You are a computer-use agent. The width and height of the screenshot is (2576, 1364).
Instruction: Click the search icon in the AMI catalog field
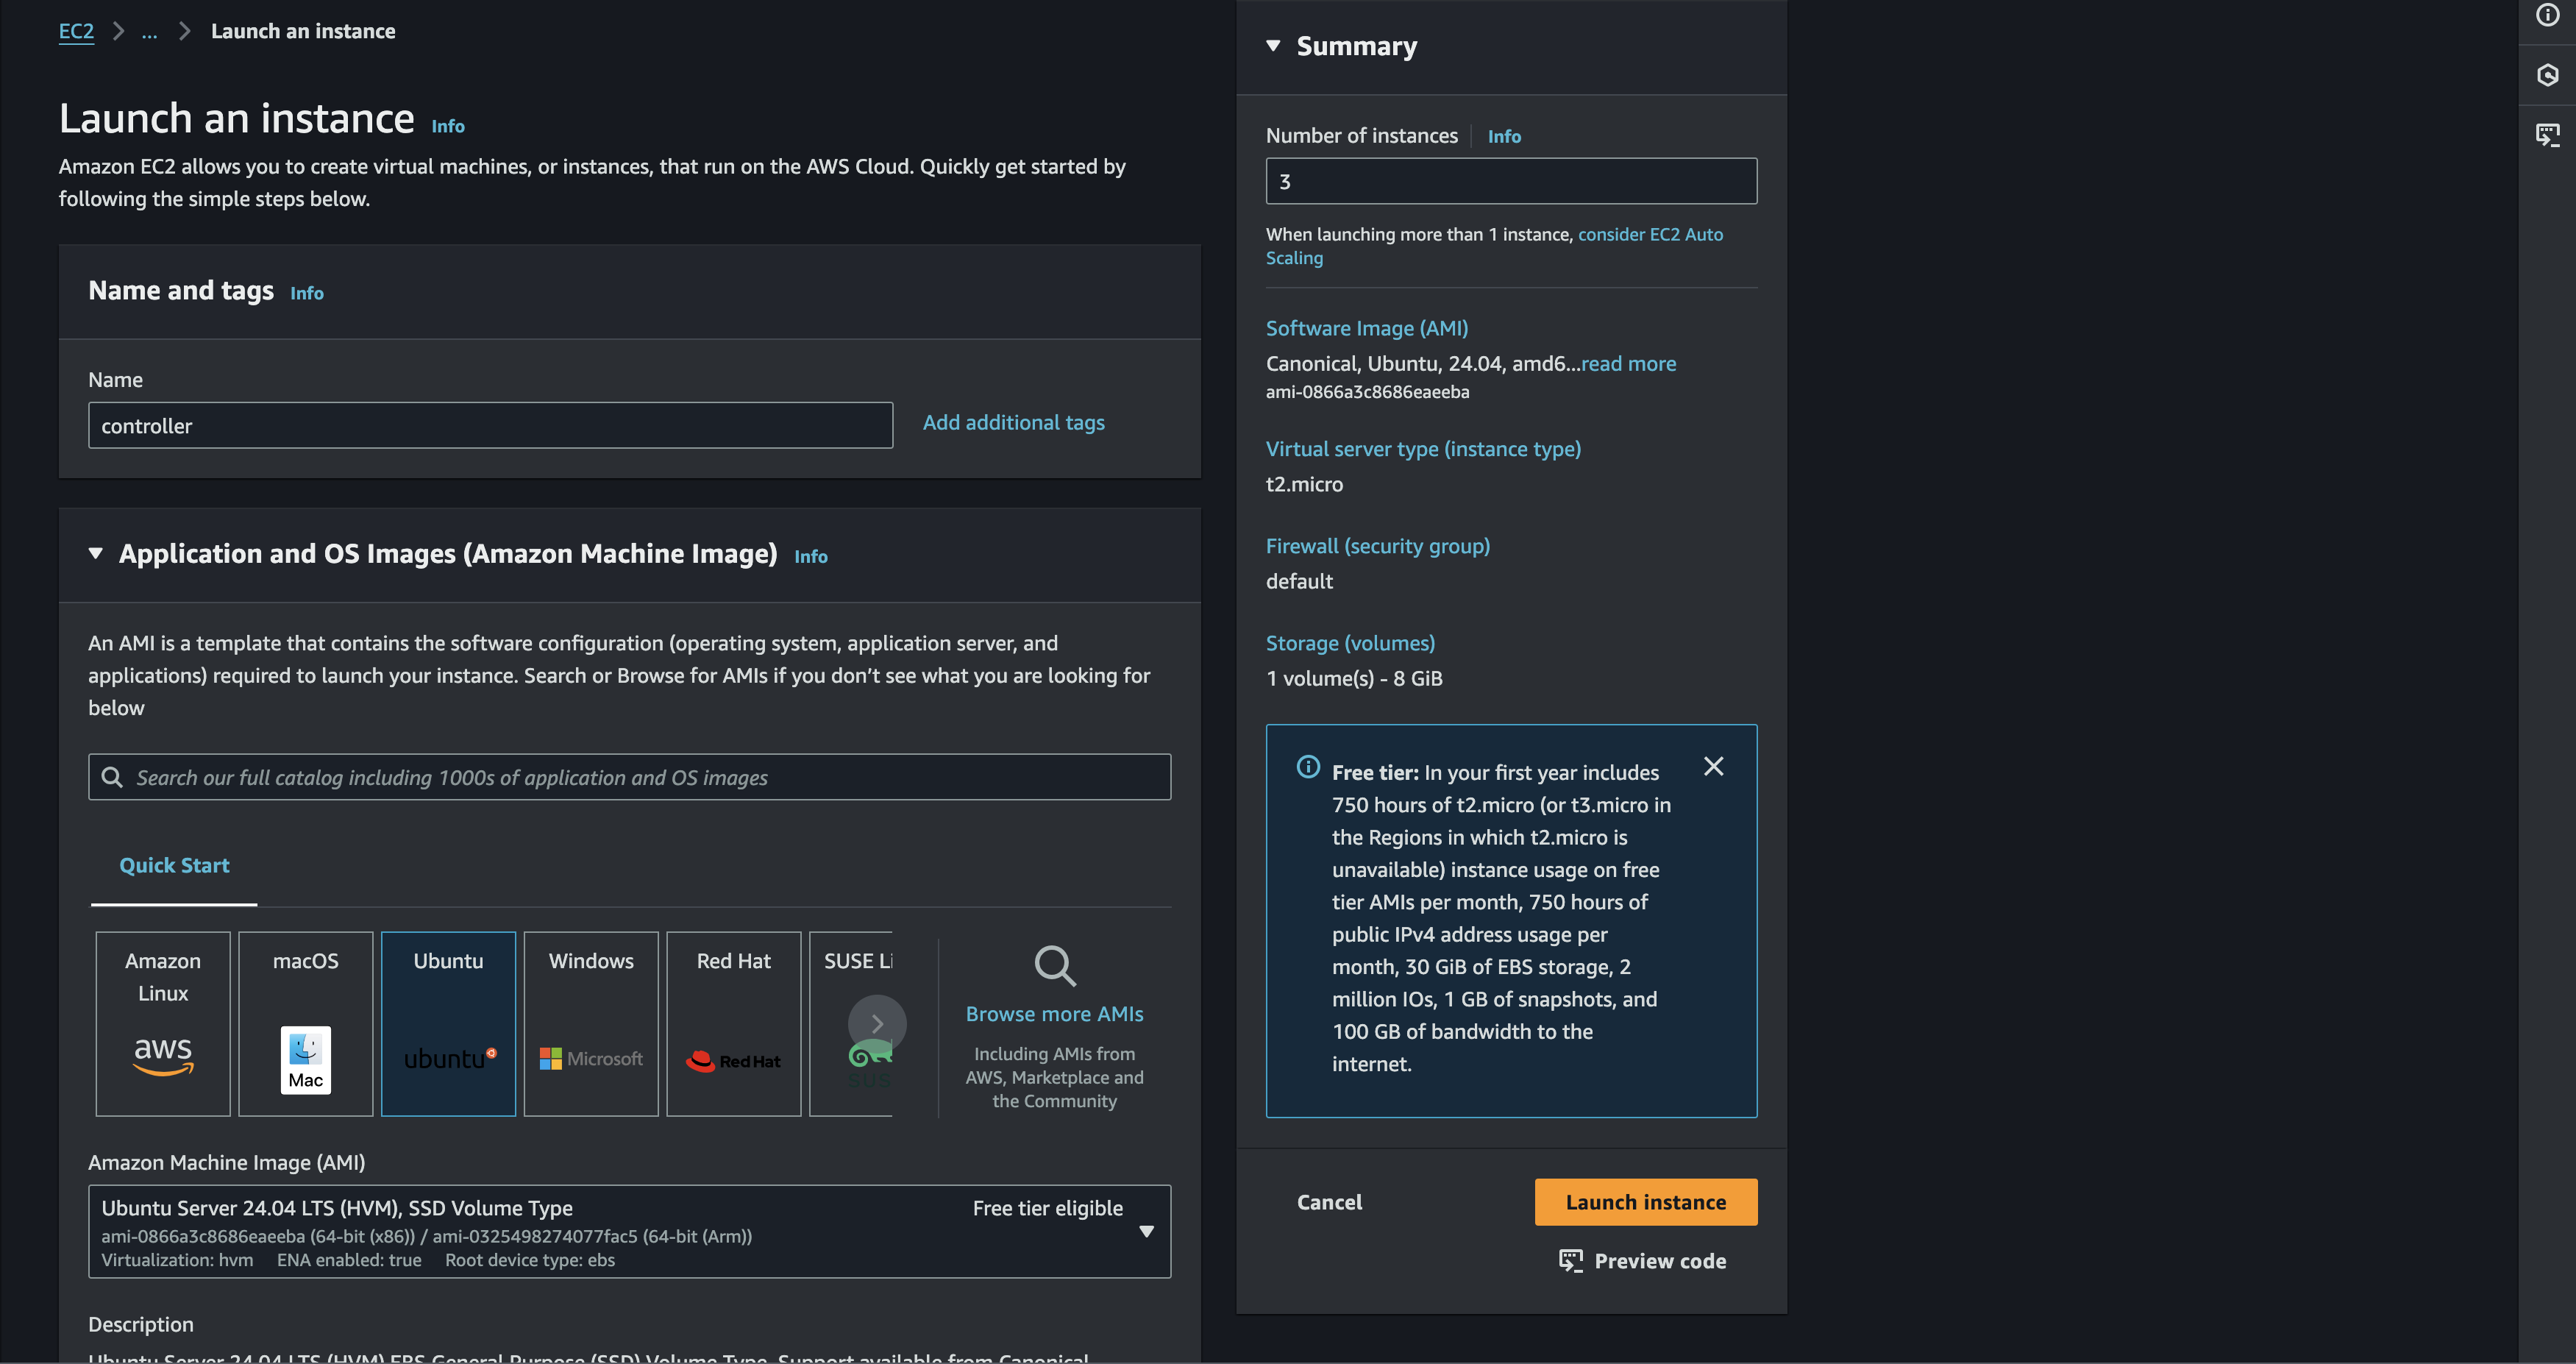(112, 777)
